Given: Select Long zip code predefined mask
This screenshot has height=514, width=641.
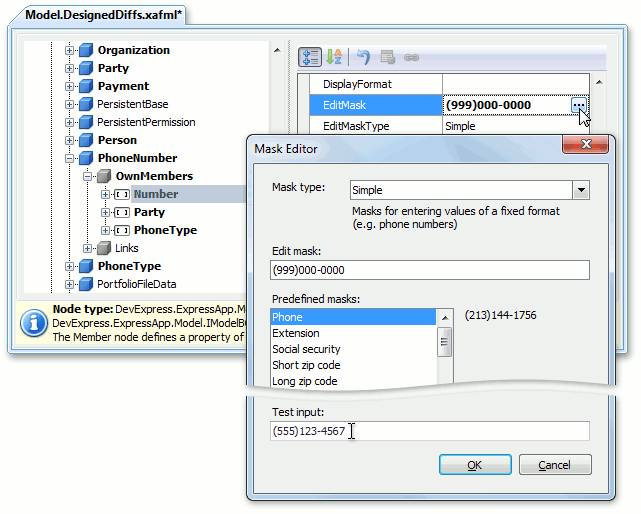Looking at the screenshot, I should point(353,381).
